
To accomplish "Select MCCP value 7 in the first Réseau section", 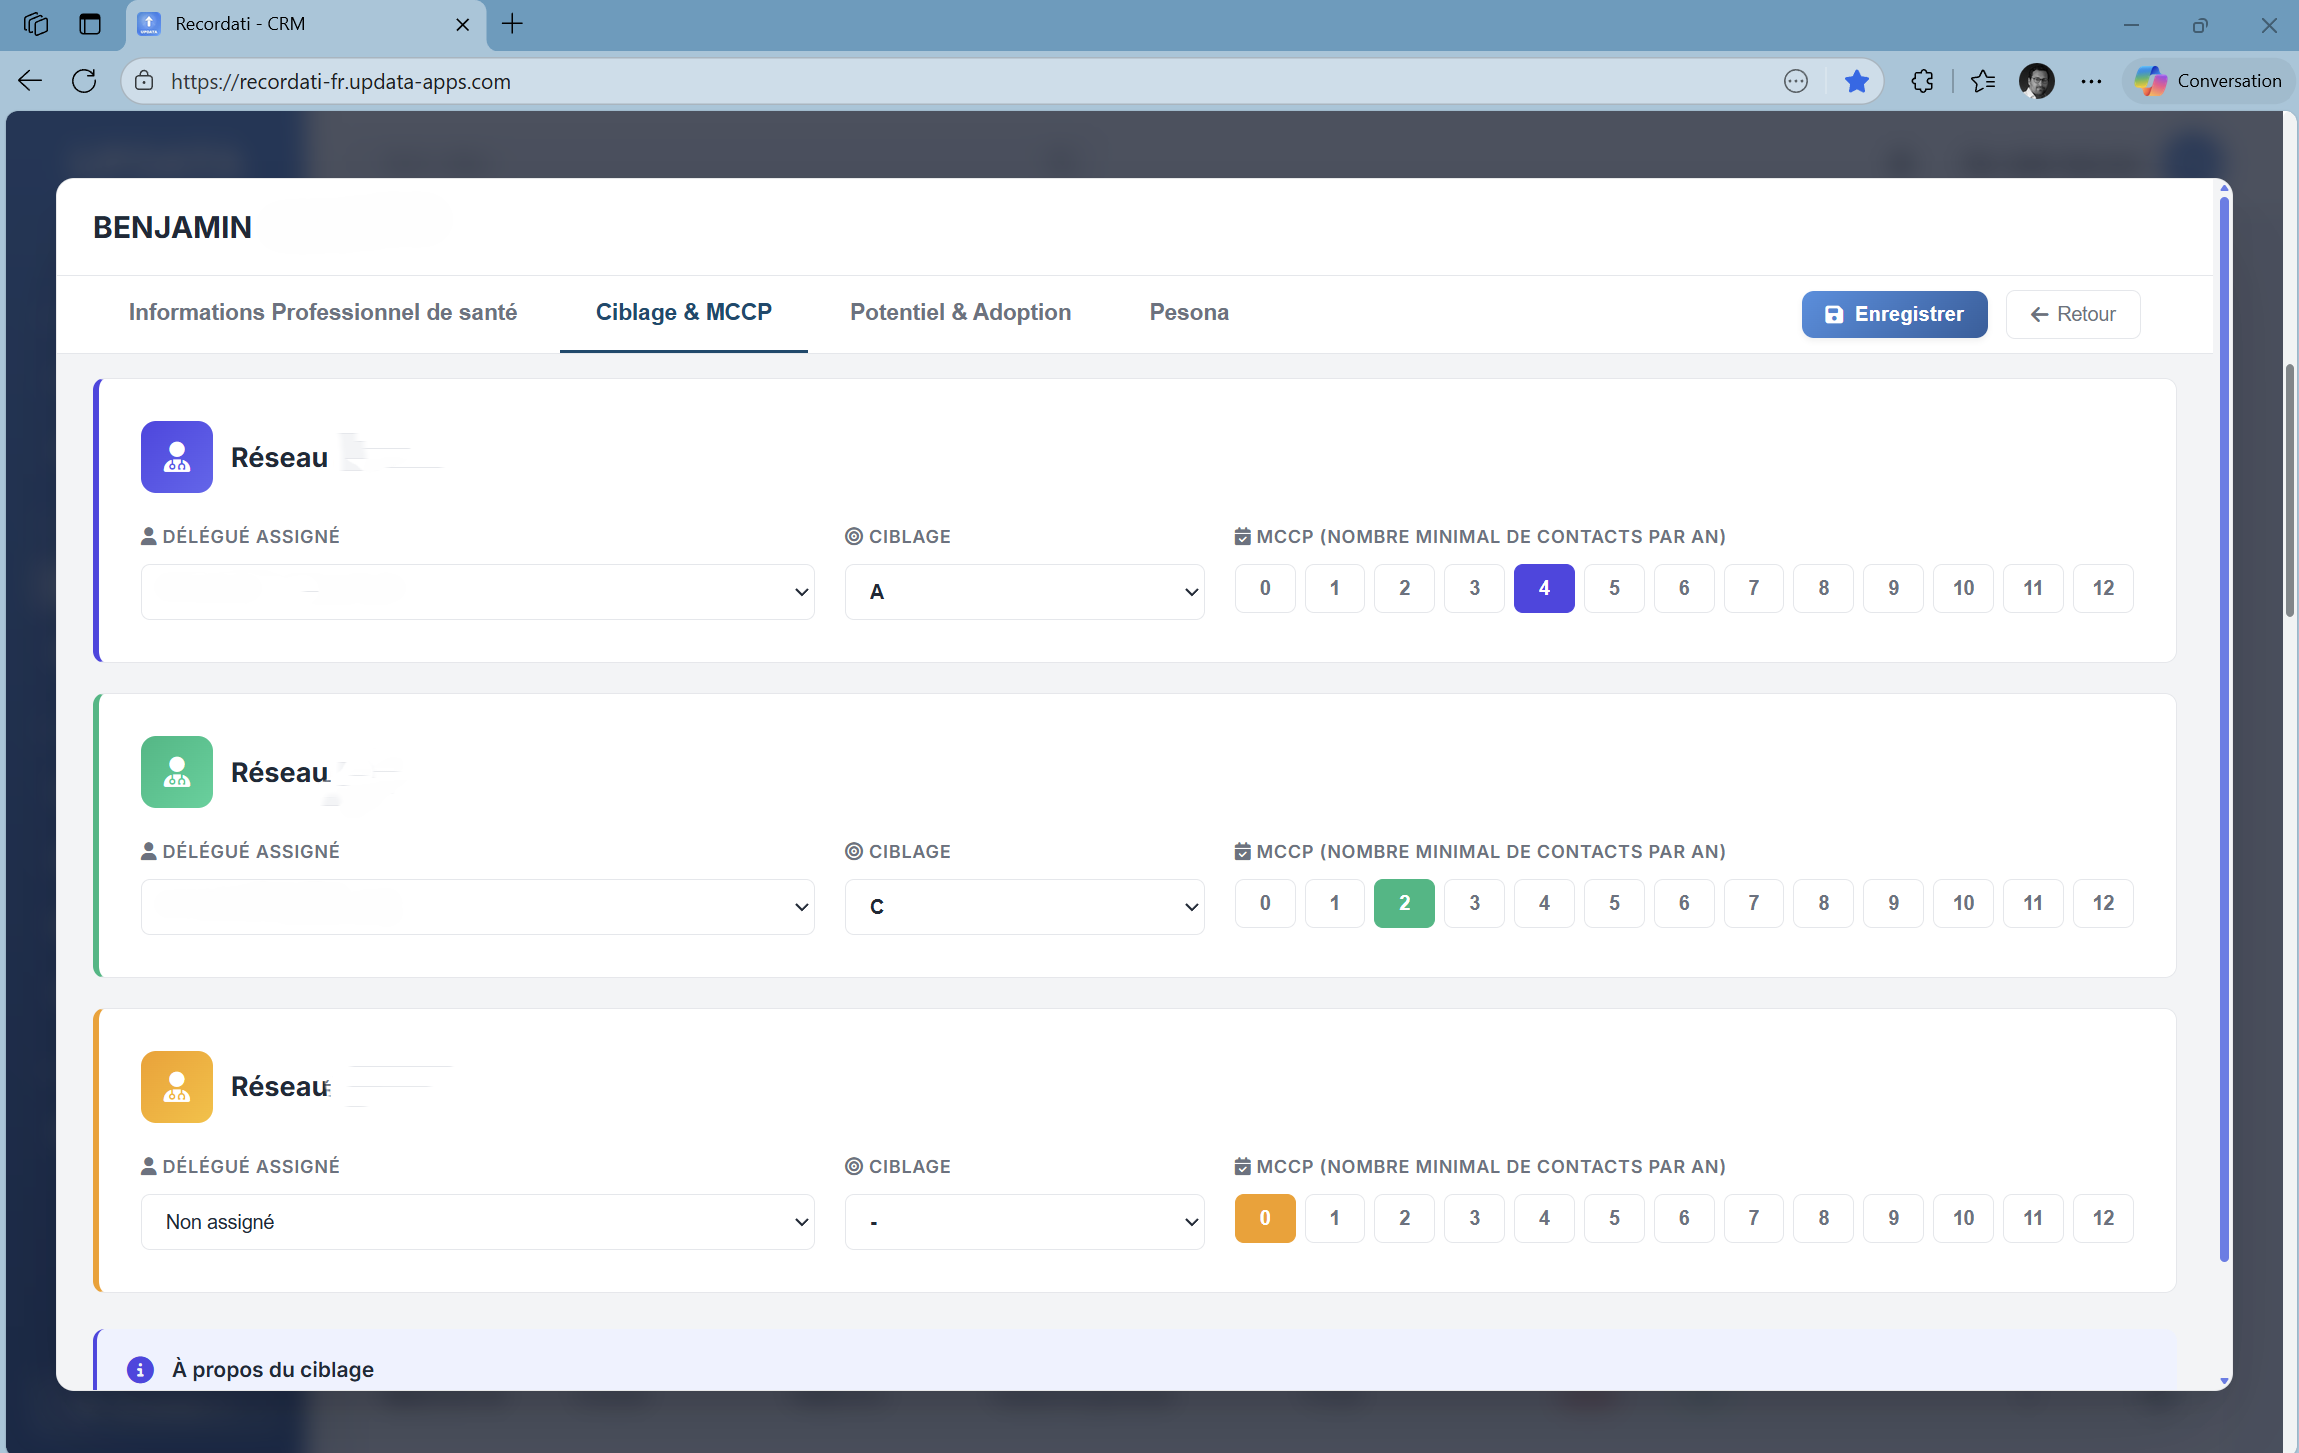I will (x=1754, y=588).
